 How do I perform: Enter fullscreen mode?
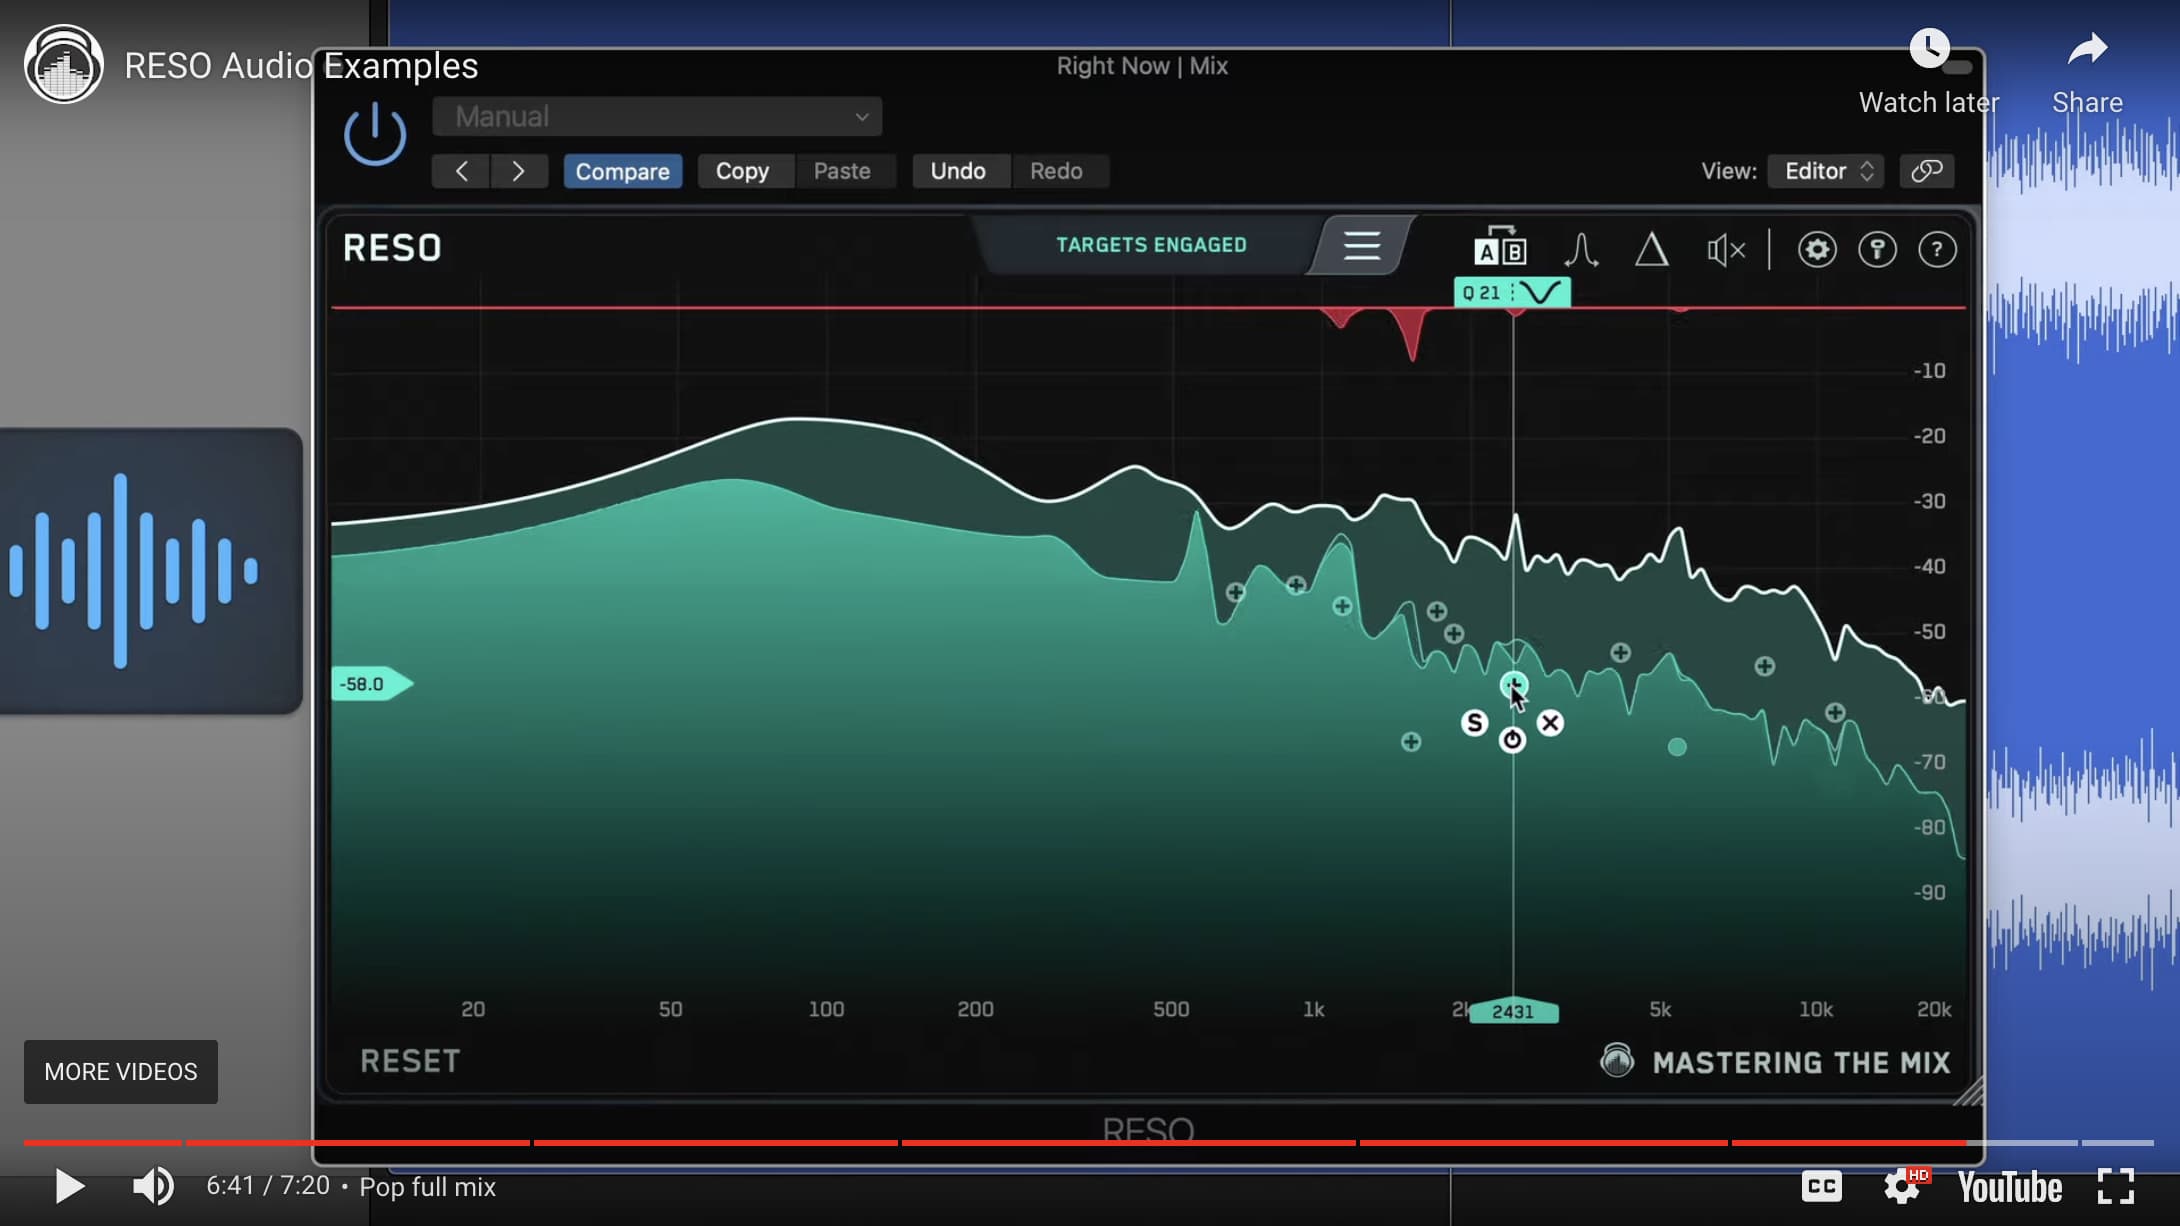[x=2116, y=1187]
